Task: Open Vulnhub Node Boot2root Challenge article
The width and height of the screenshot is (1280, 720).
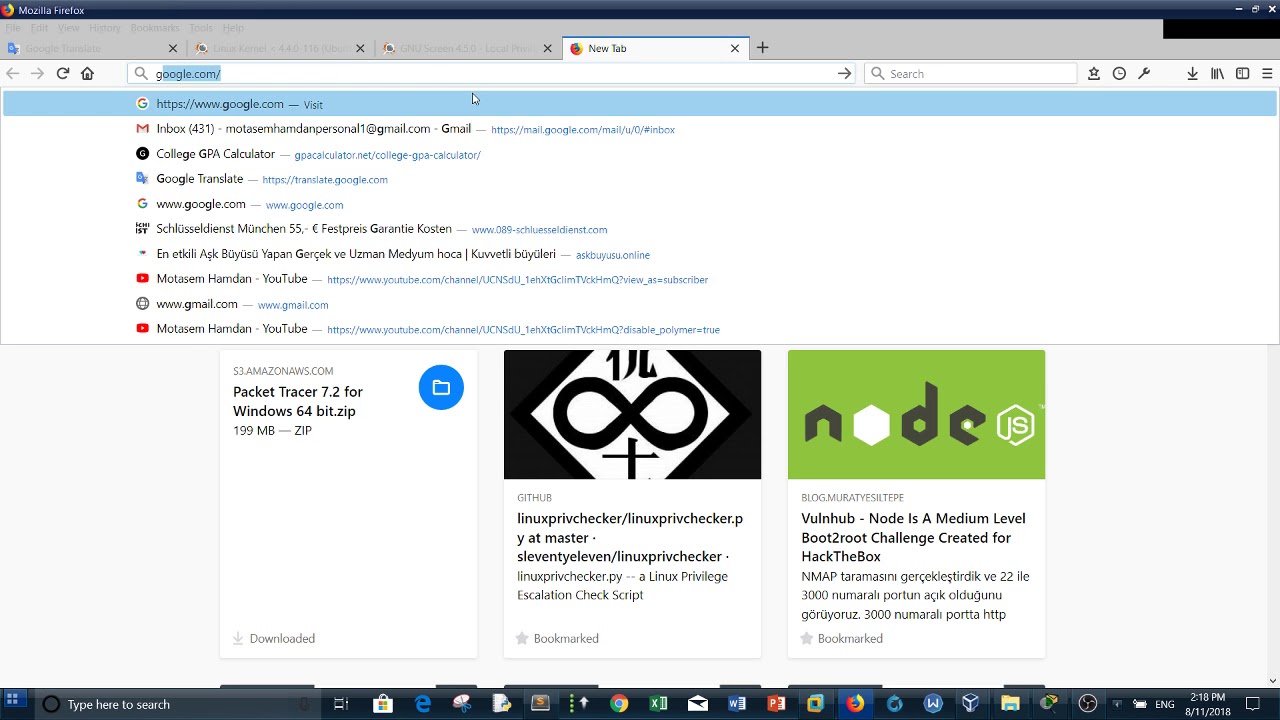Action: coord(913,537)
